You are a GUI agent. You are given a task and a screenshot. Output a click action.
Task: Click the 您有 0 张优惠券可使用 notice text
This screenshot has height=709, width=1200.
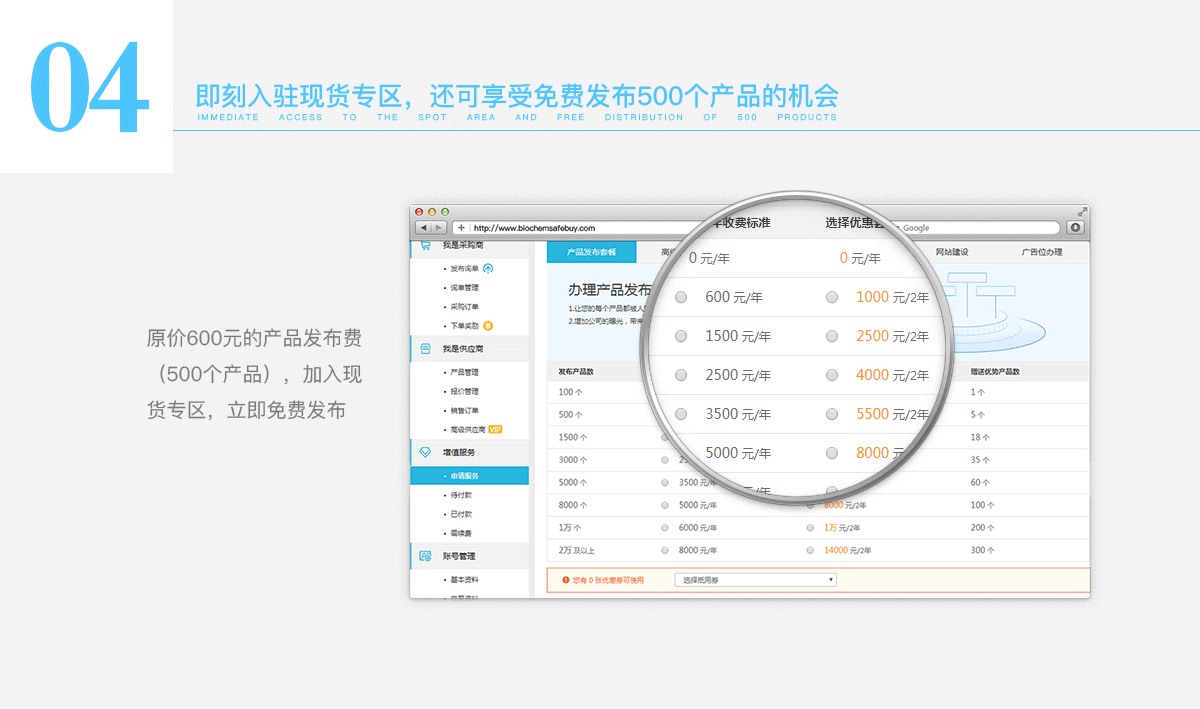(x=608, y=580)
